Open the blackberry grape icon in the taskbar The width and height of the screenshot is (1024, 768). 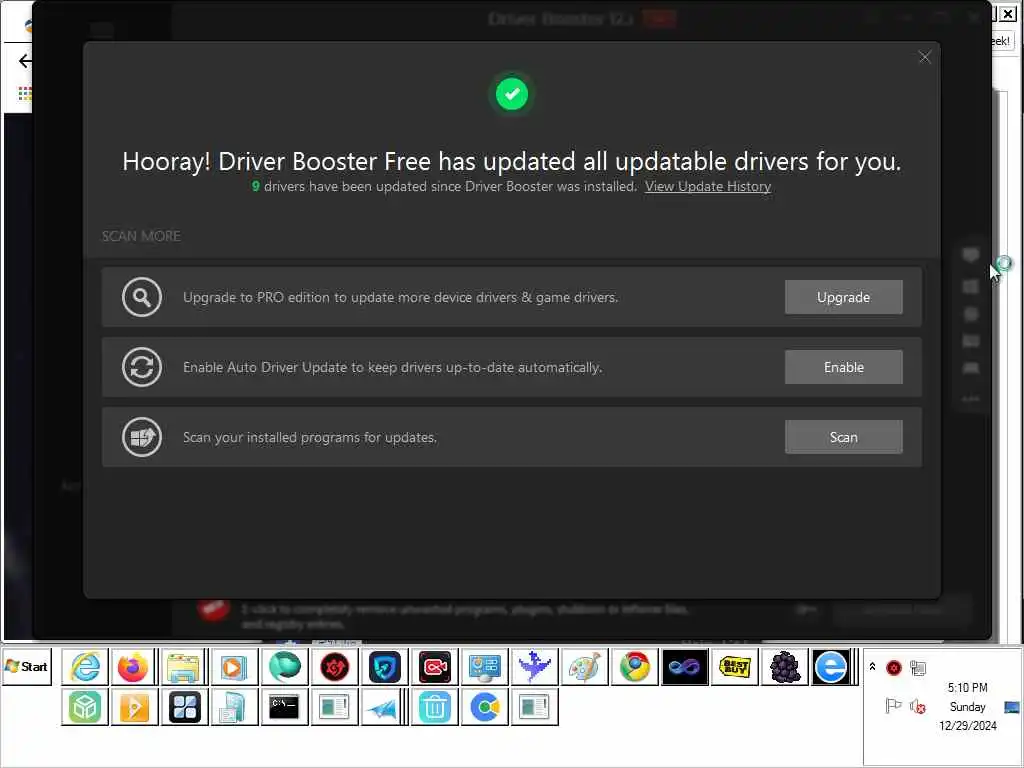click(784, 667)
